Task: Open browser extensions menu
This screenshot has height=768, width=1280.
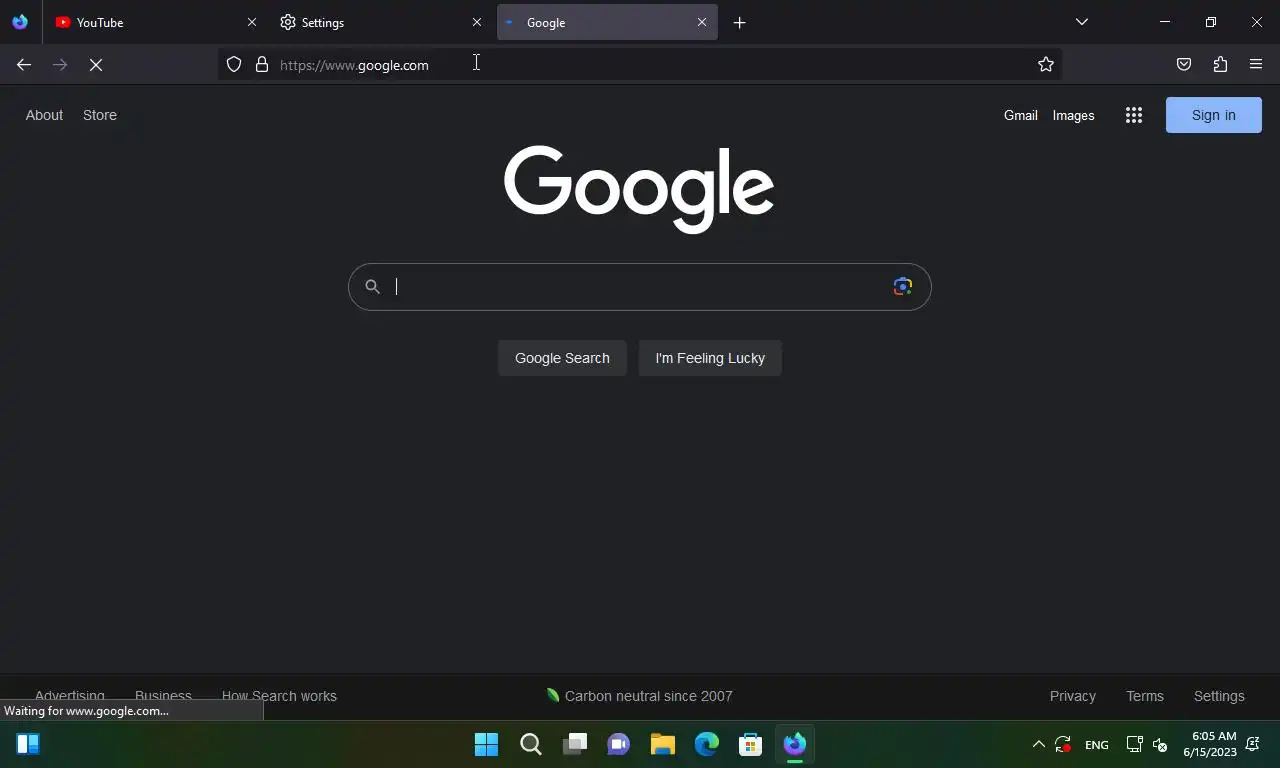Action: tap(1220, 65)
